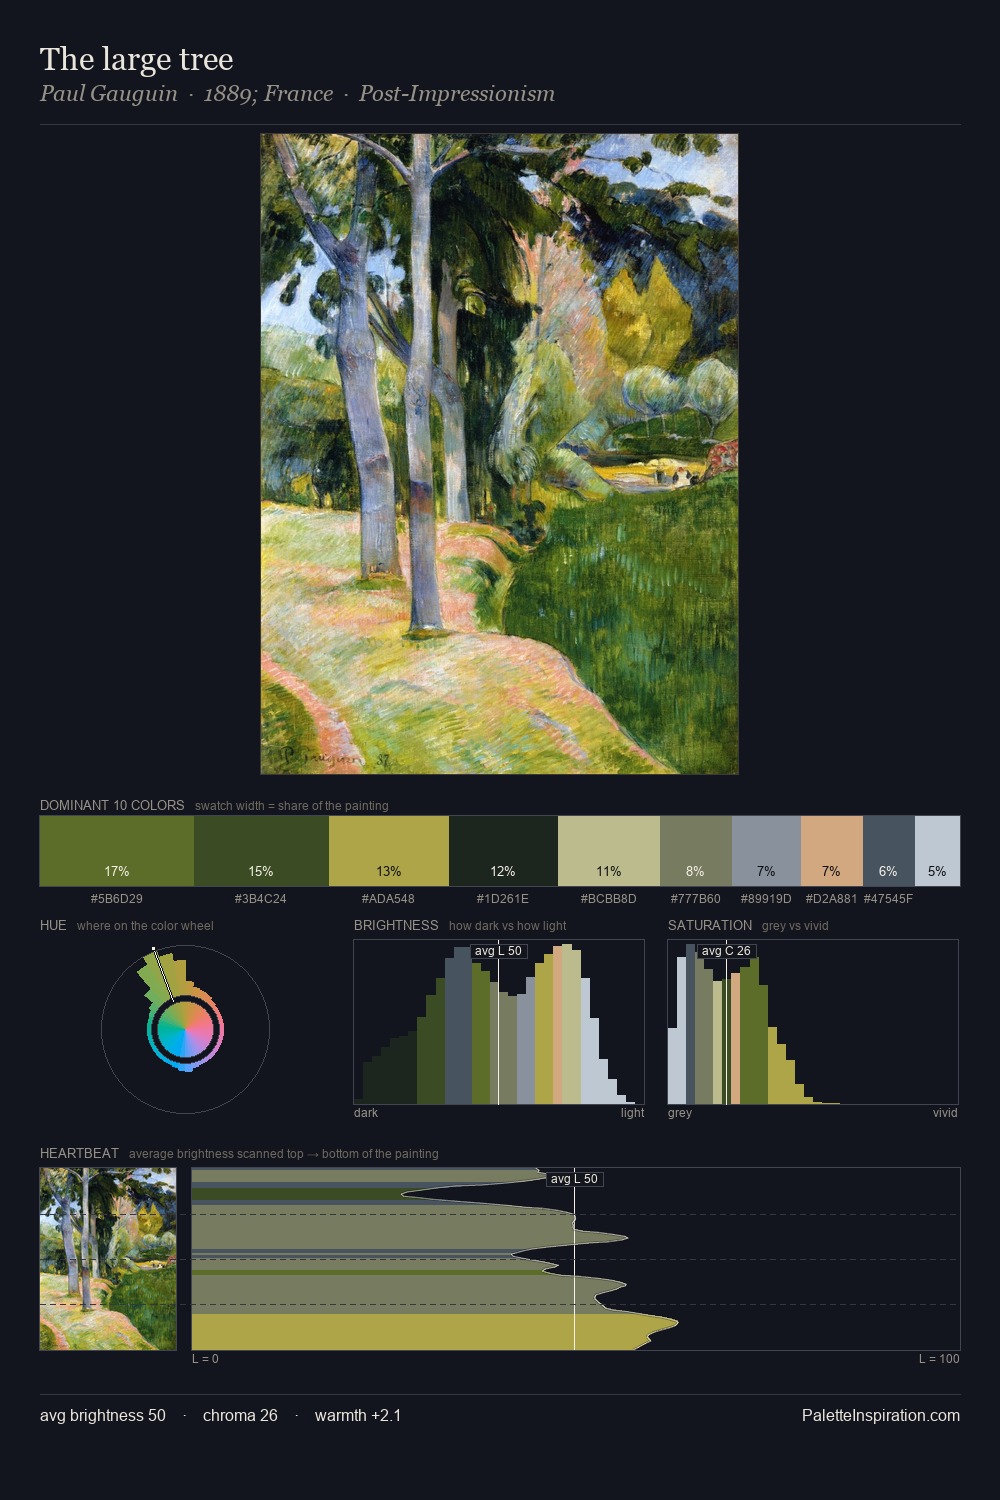The height and width of the screenshot is (1500, 1000).
Task: Click the artist name Paul Gauguin
Action: coord(108,94)
